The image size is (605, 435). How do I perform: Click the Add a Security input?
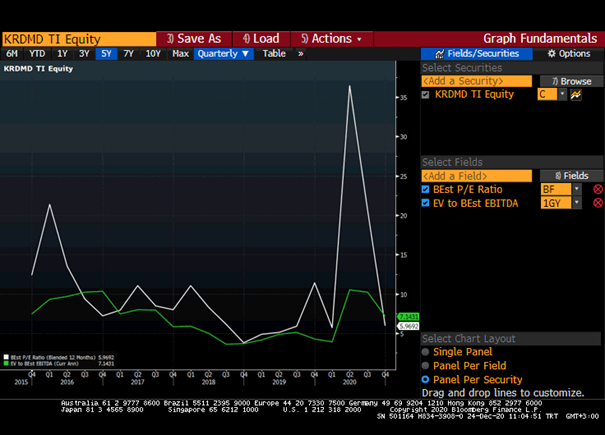477,81
